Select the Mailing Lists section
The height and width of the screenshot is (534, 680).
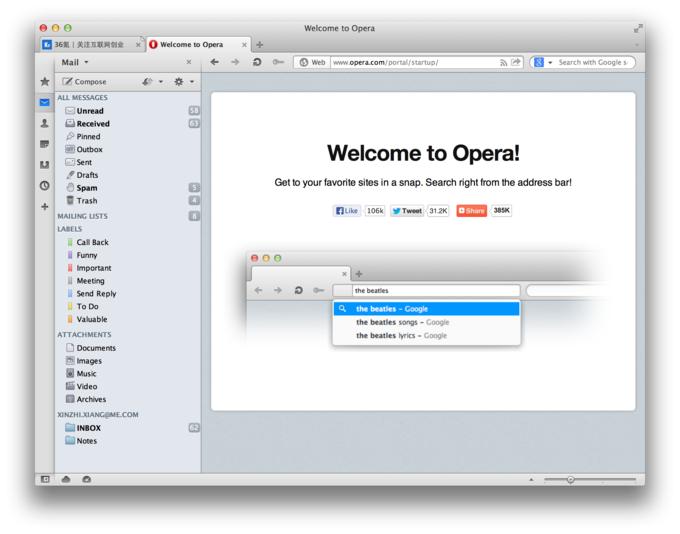128,216
